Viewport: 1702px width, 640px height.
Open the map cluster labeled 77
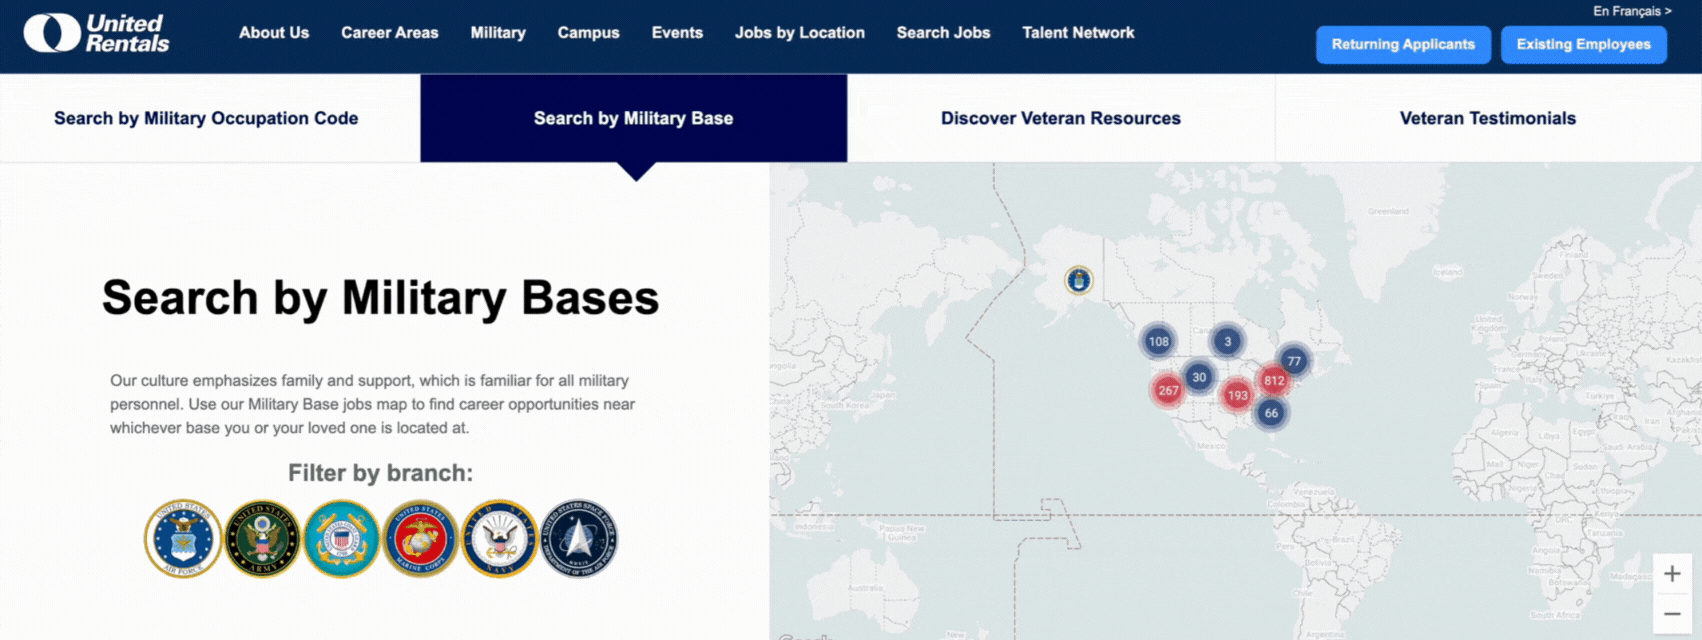(x=1294, y=361)
